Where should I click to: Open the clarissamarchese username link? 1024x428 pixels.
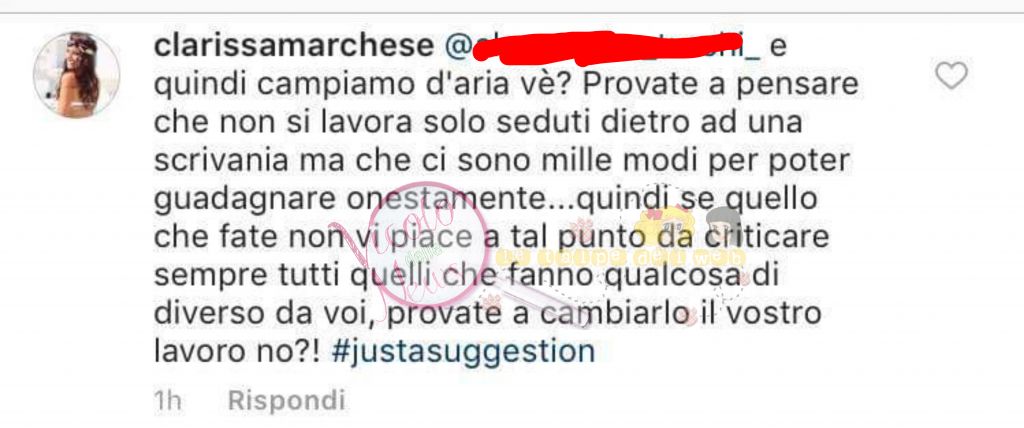pyautogui.click(x=294, y=46)
